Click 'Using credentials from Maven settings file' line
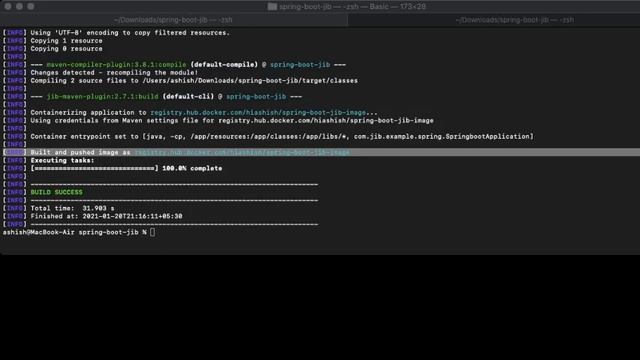The height and width of the screenshot is (360, 640). (232, 120)
